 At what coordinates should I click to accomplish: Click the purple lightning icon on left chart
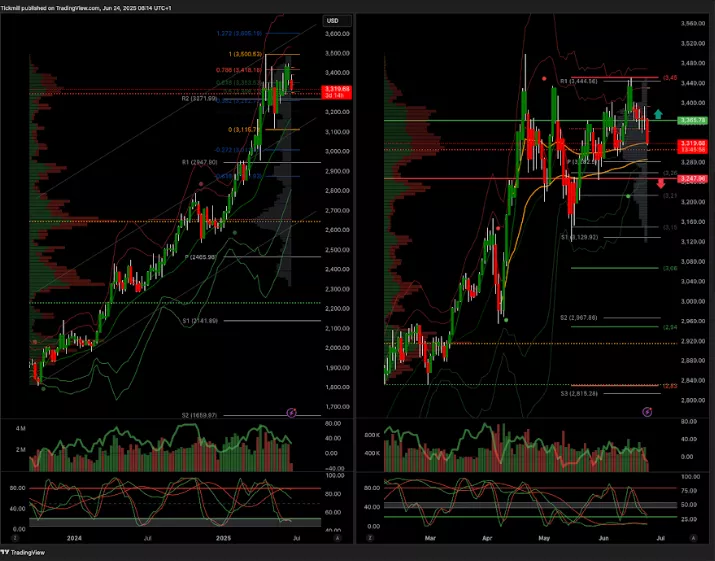(x=292, y=411)
